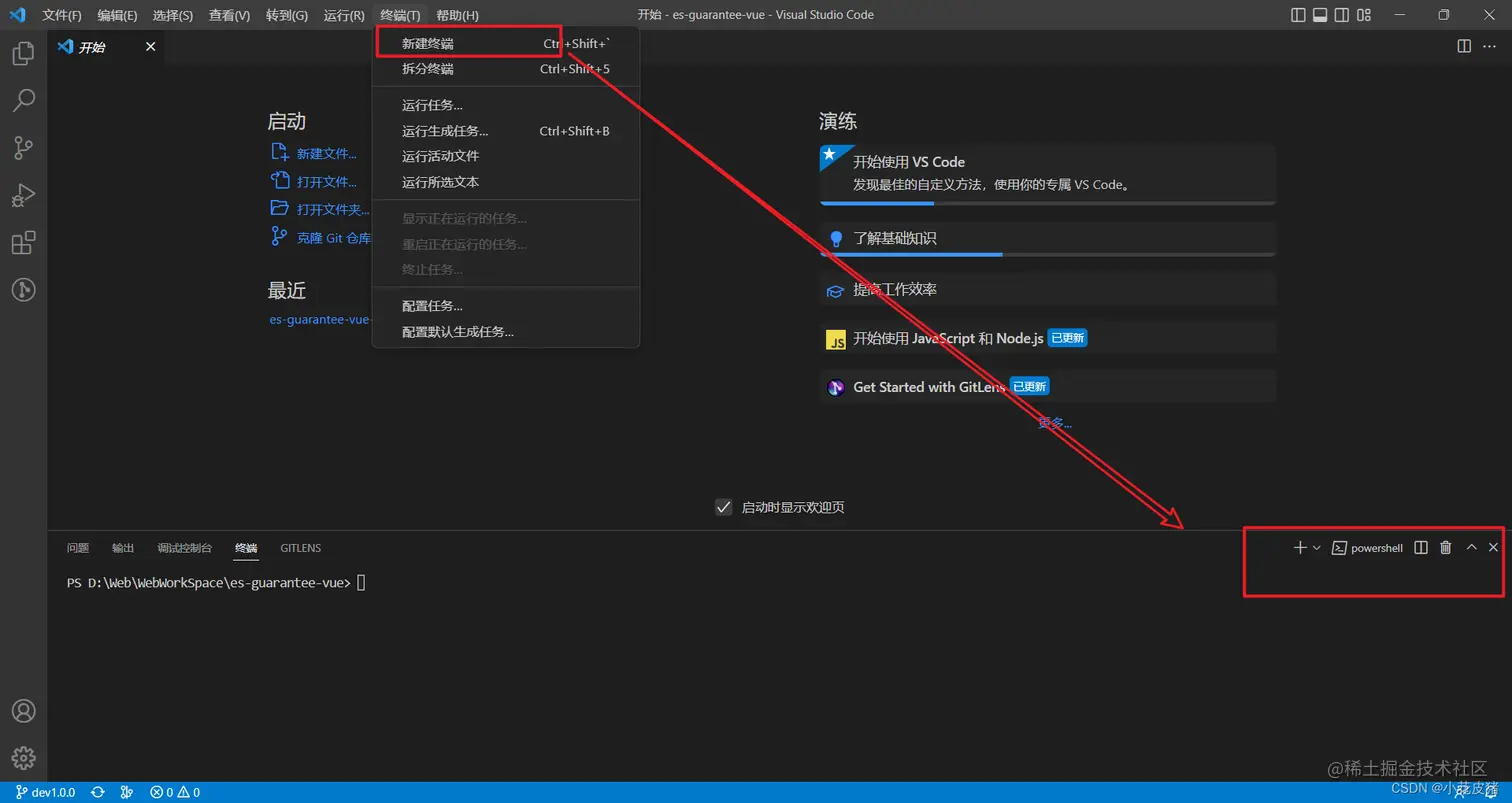Open terminal launch profile dropdown arrow
The width and height of the screenshot is (1512, 803).
[x=1317, y=548]
